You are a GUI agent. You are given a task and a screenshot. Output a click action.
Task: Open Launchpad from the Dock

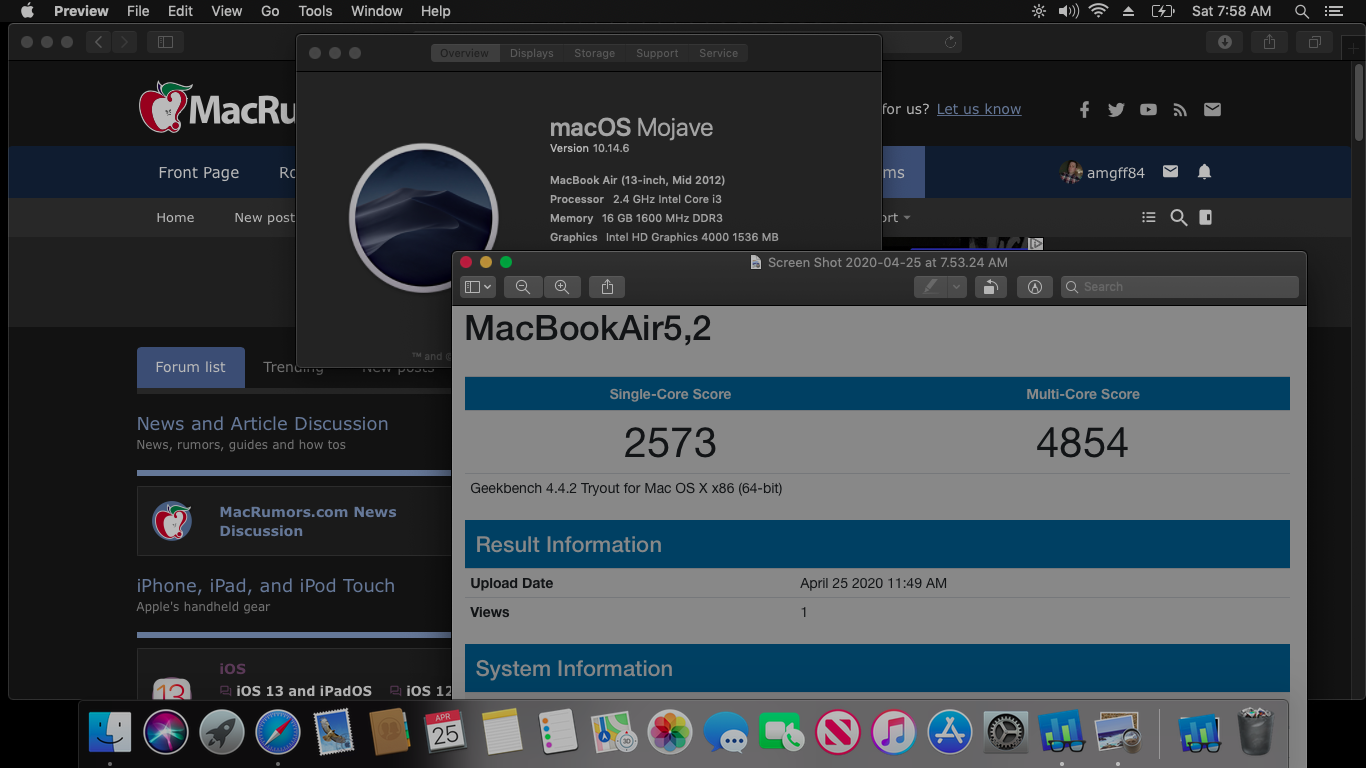(x=222, y=733)
